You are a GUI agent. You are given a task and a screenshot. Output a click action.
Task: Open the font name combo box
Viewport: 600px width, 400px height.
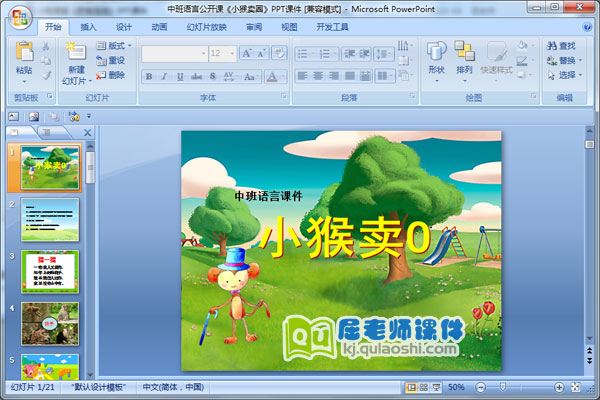(x=174, y=54)
